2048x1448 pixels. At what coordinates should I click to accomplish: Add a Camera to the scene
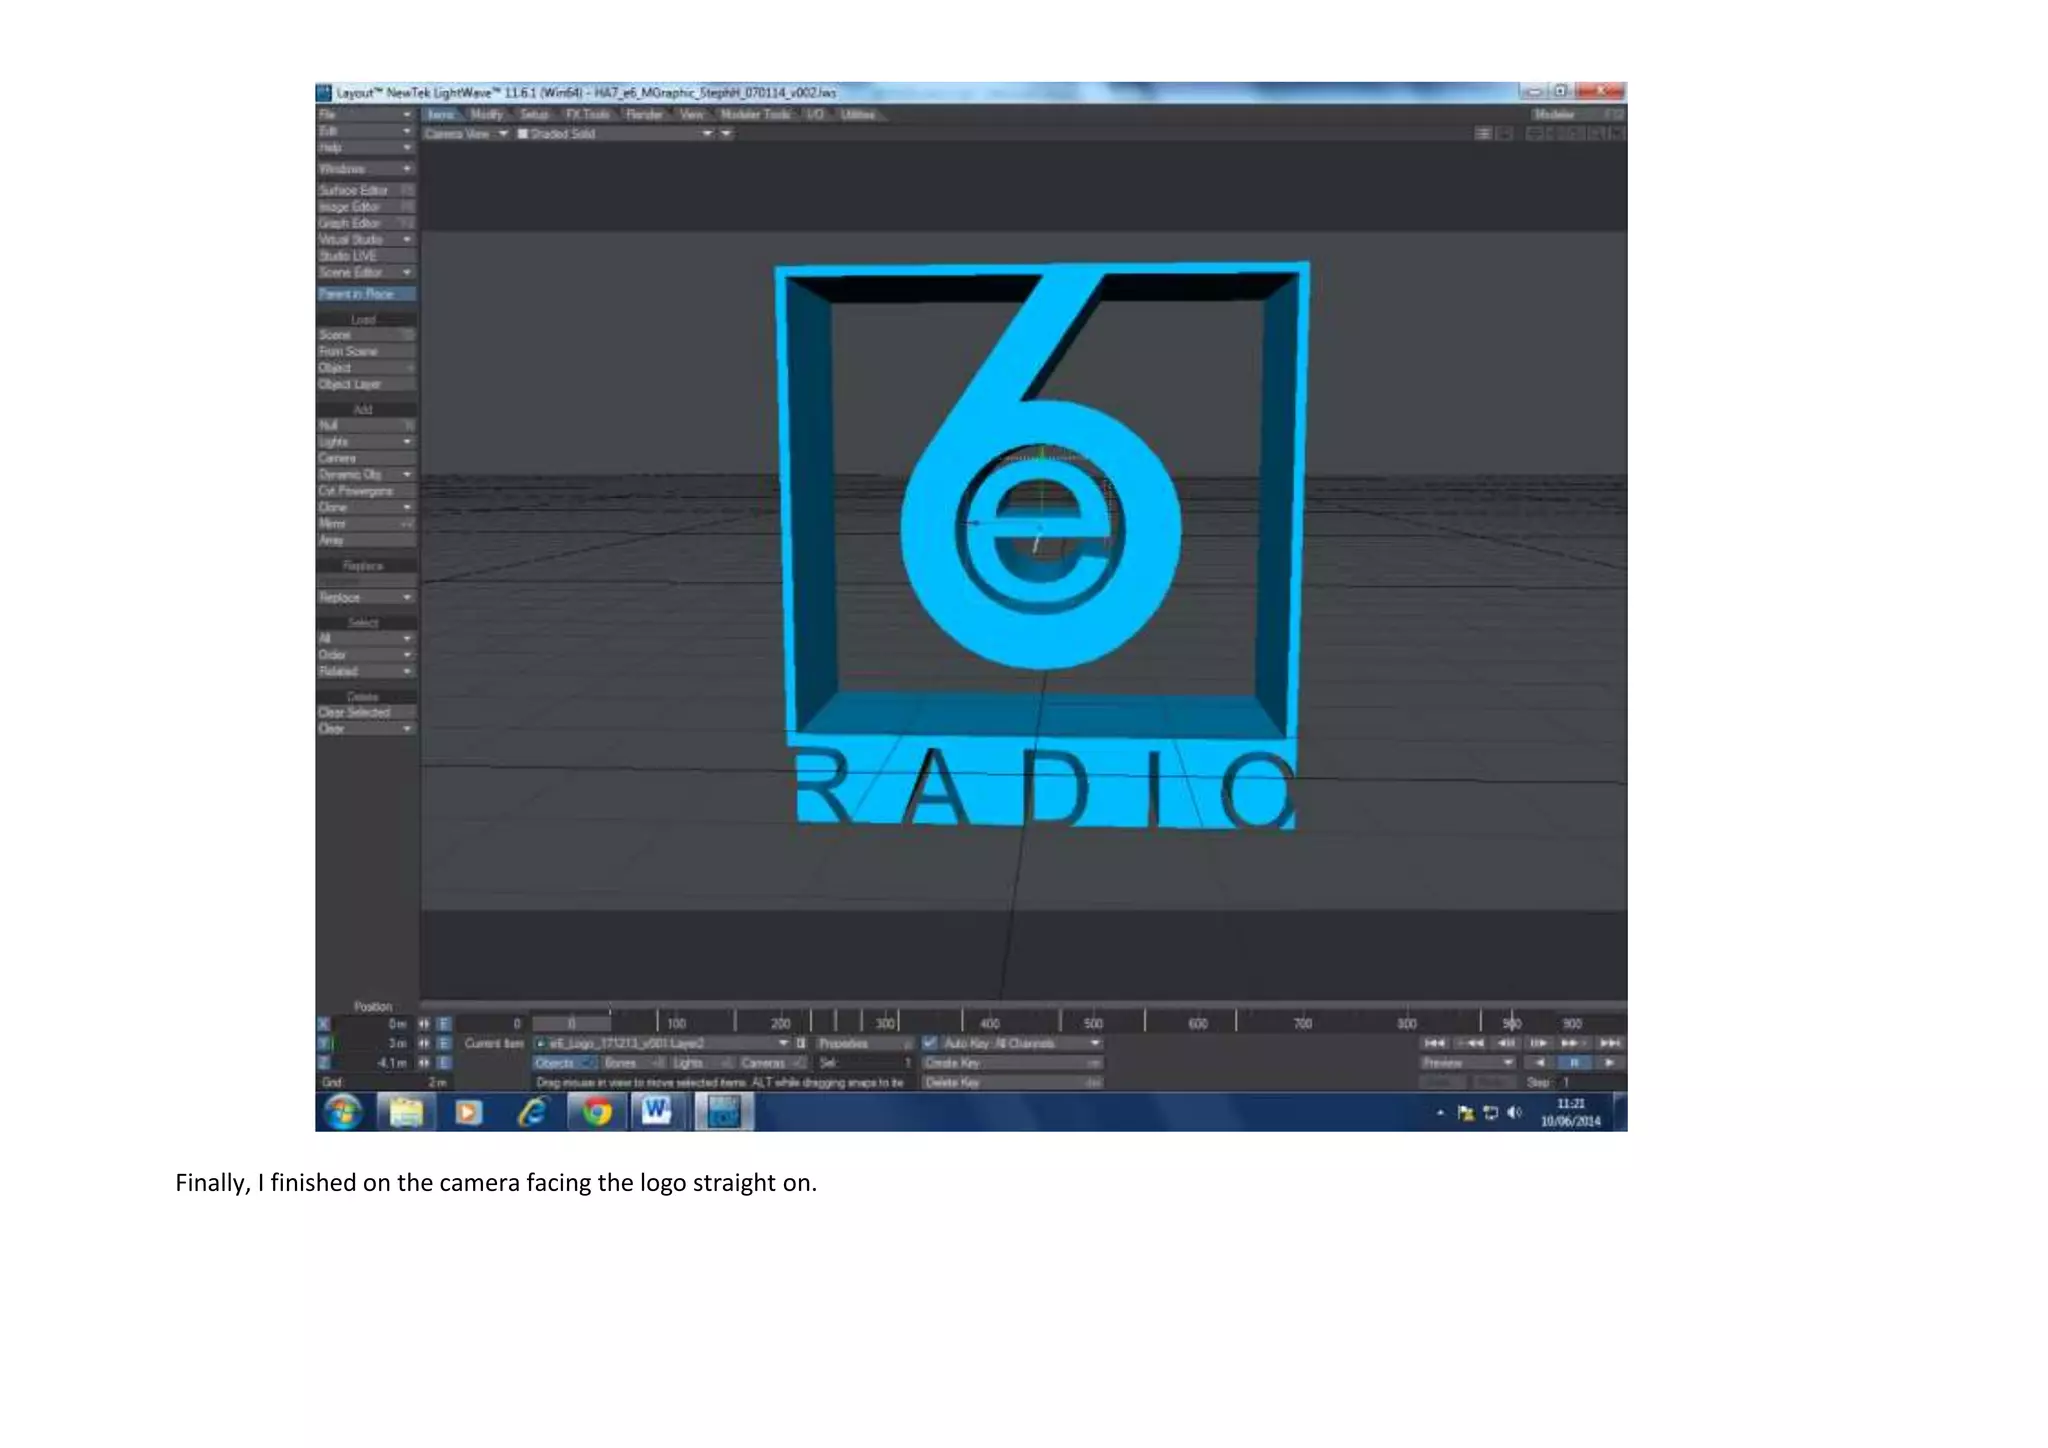click(x=365, y=458)
